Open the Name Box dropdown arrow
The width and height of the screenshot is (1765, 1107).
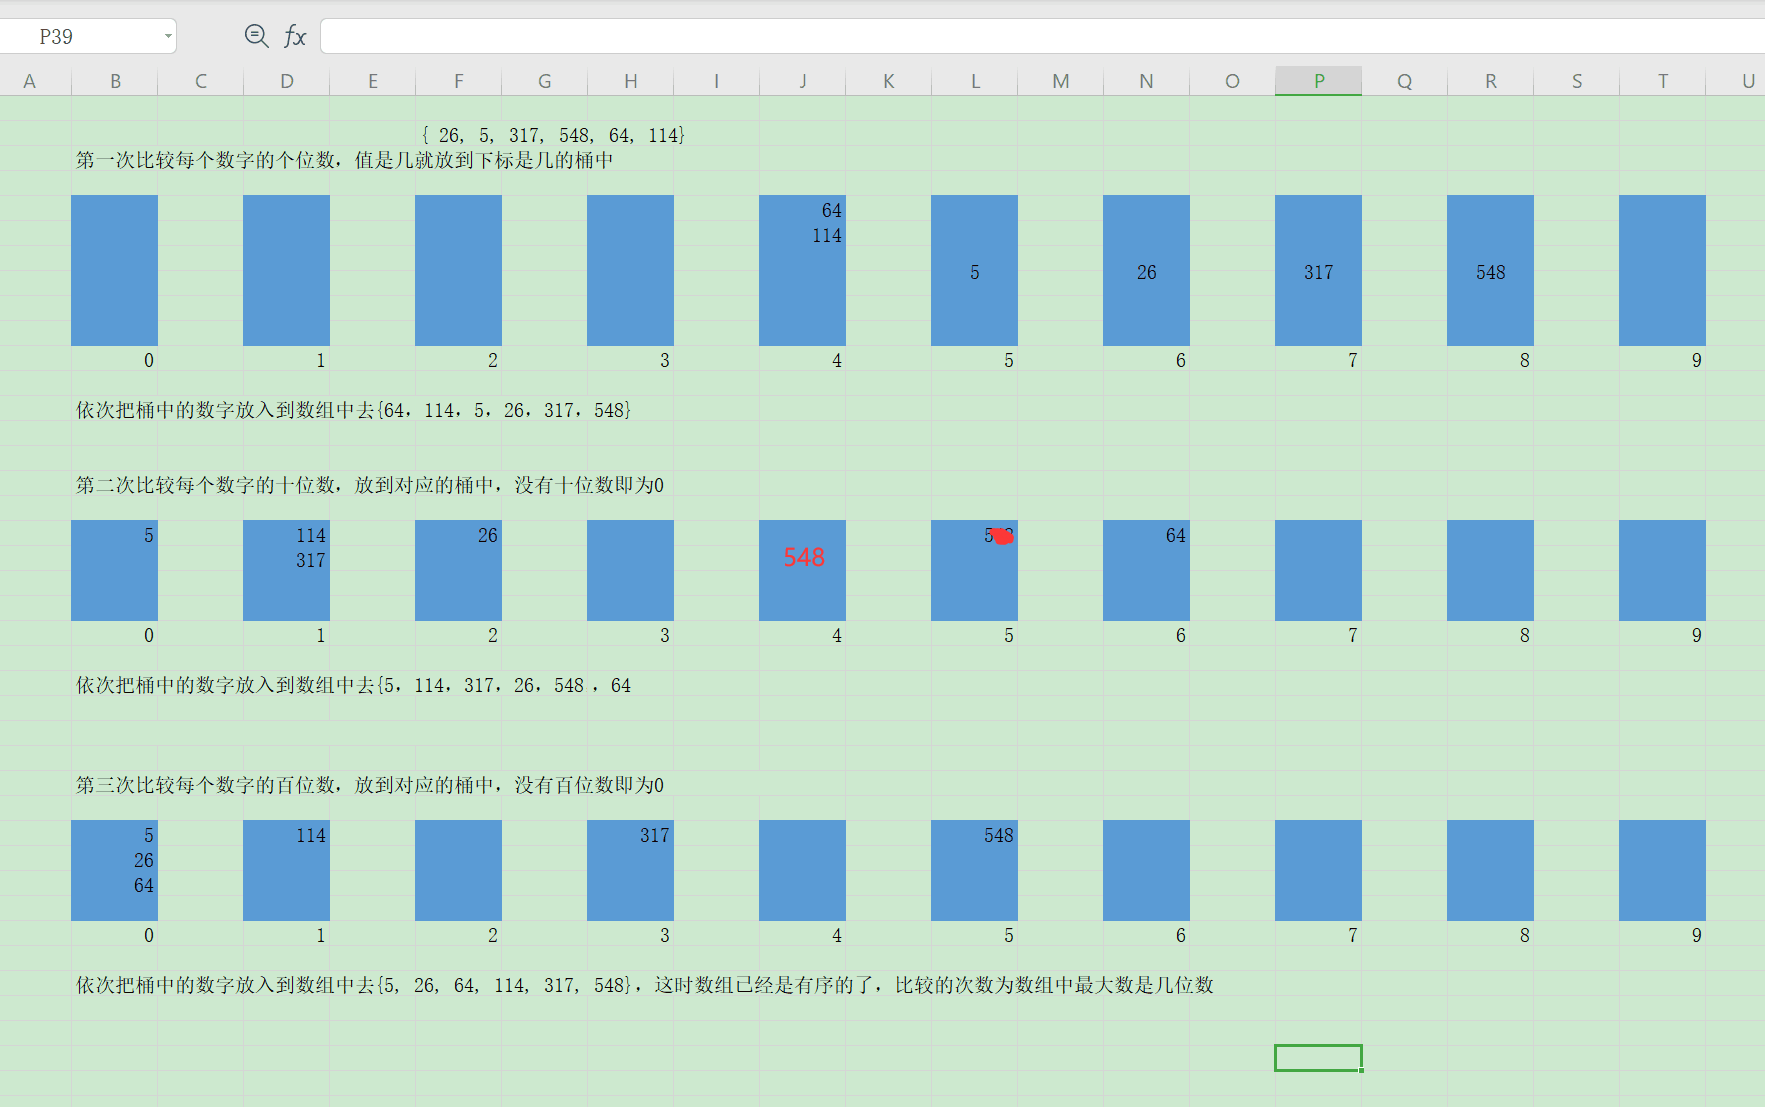pyautogui.click(x=168, y=37)
